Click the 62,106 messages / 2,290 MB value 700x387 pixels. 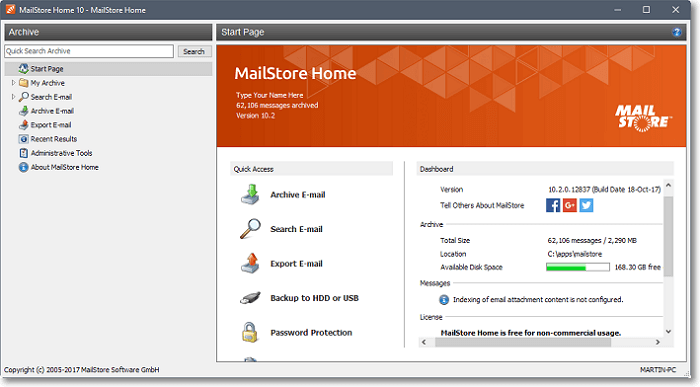click(x=592, y=241)
